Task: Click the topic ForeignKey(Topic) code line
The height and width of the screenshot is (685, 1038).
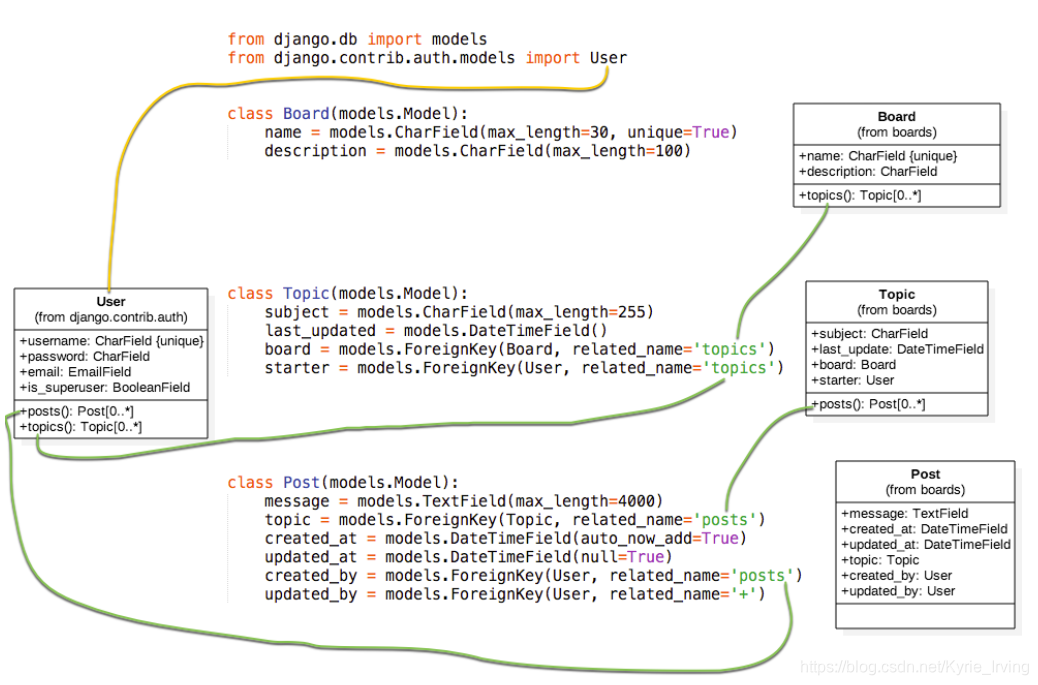Action: [514, 520]
